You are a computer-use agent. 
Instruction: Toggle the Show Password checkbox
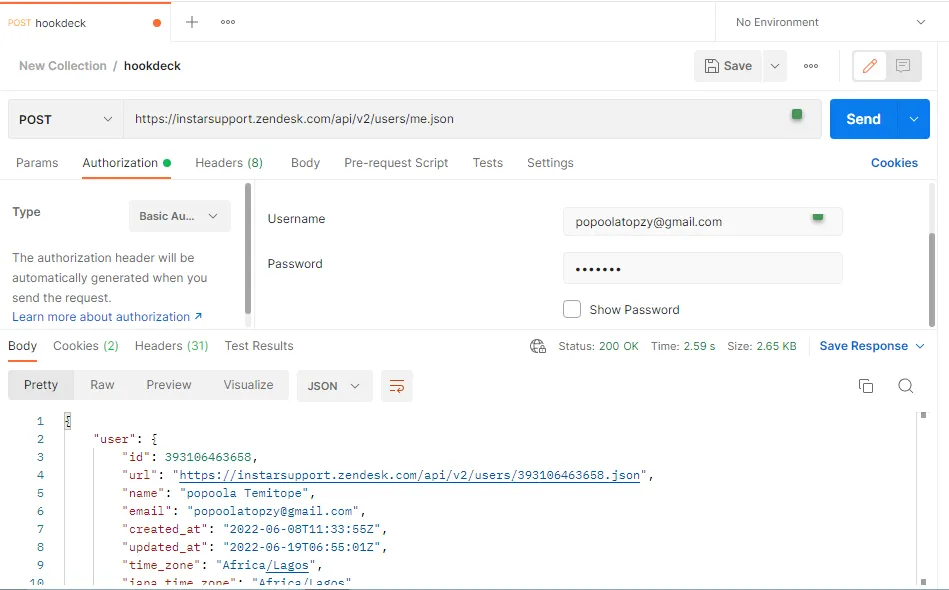pyautogui.click(x=572, y=309)
